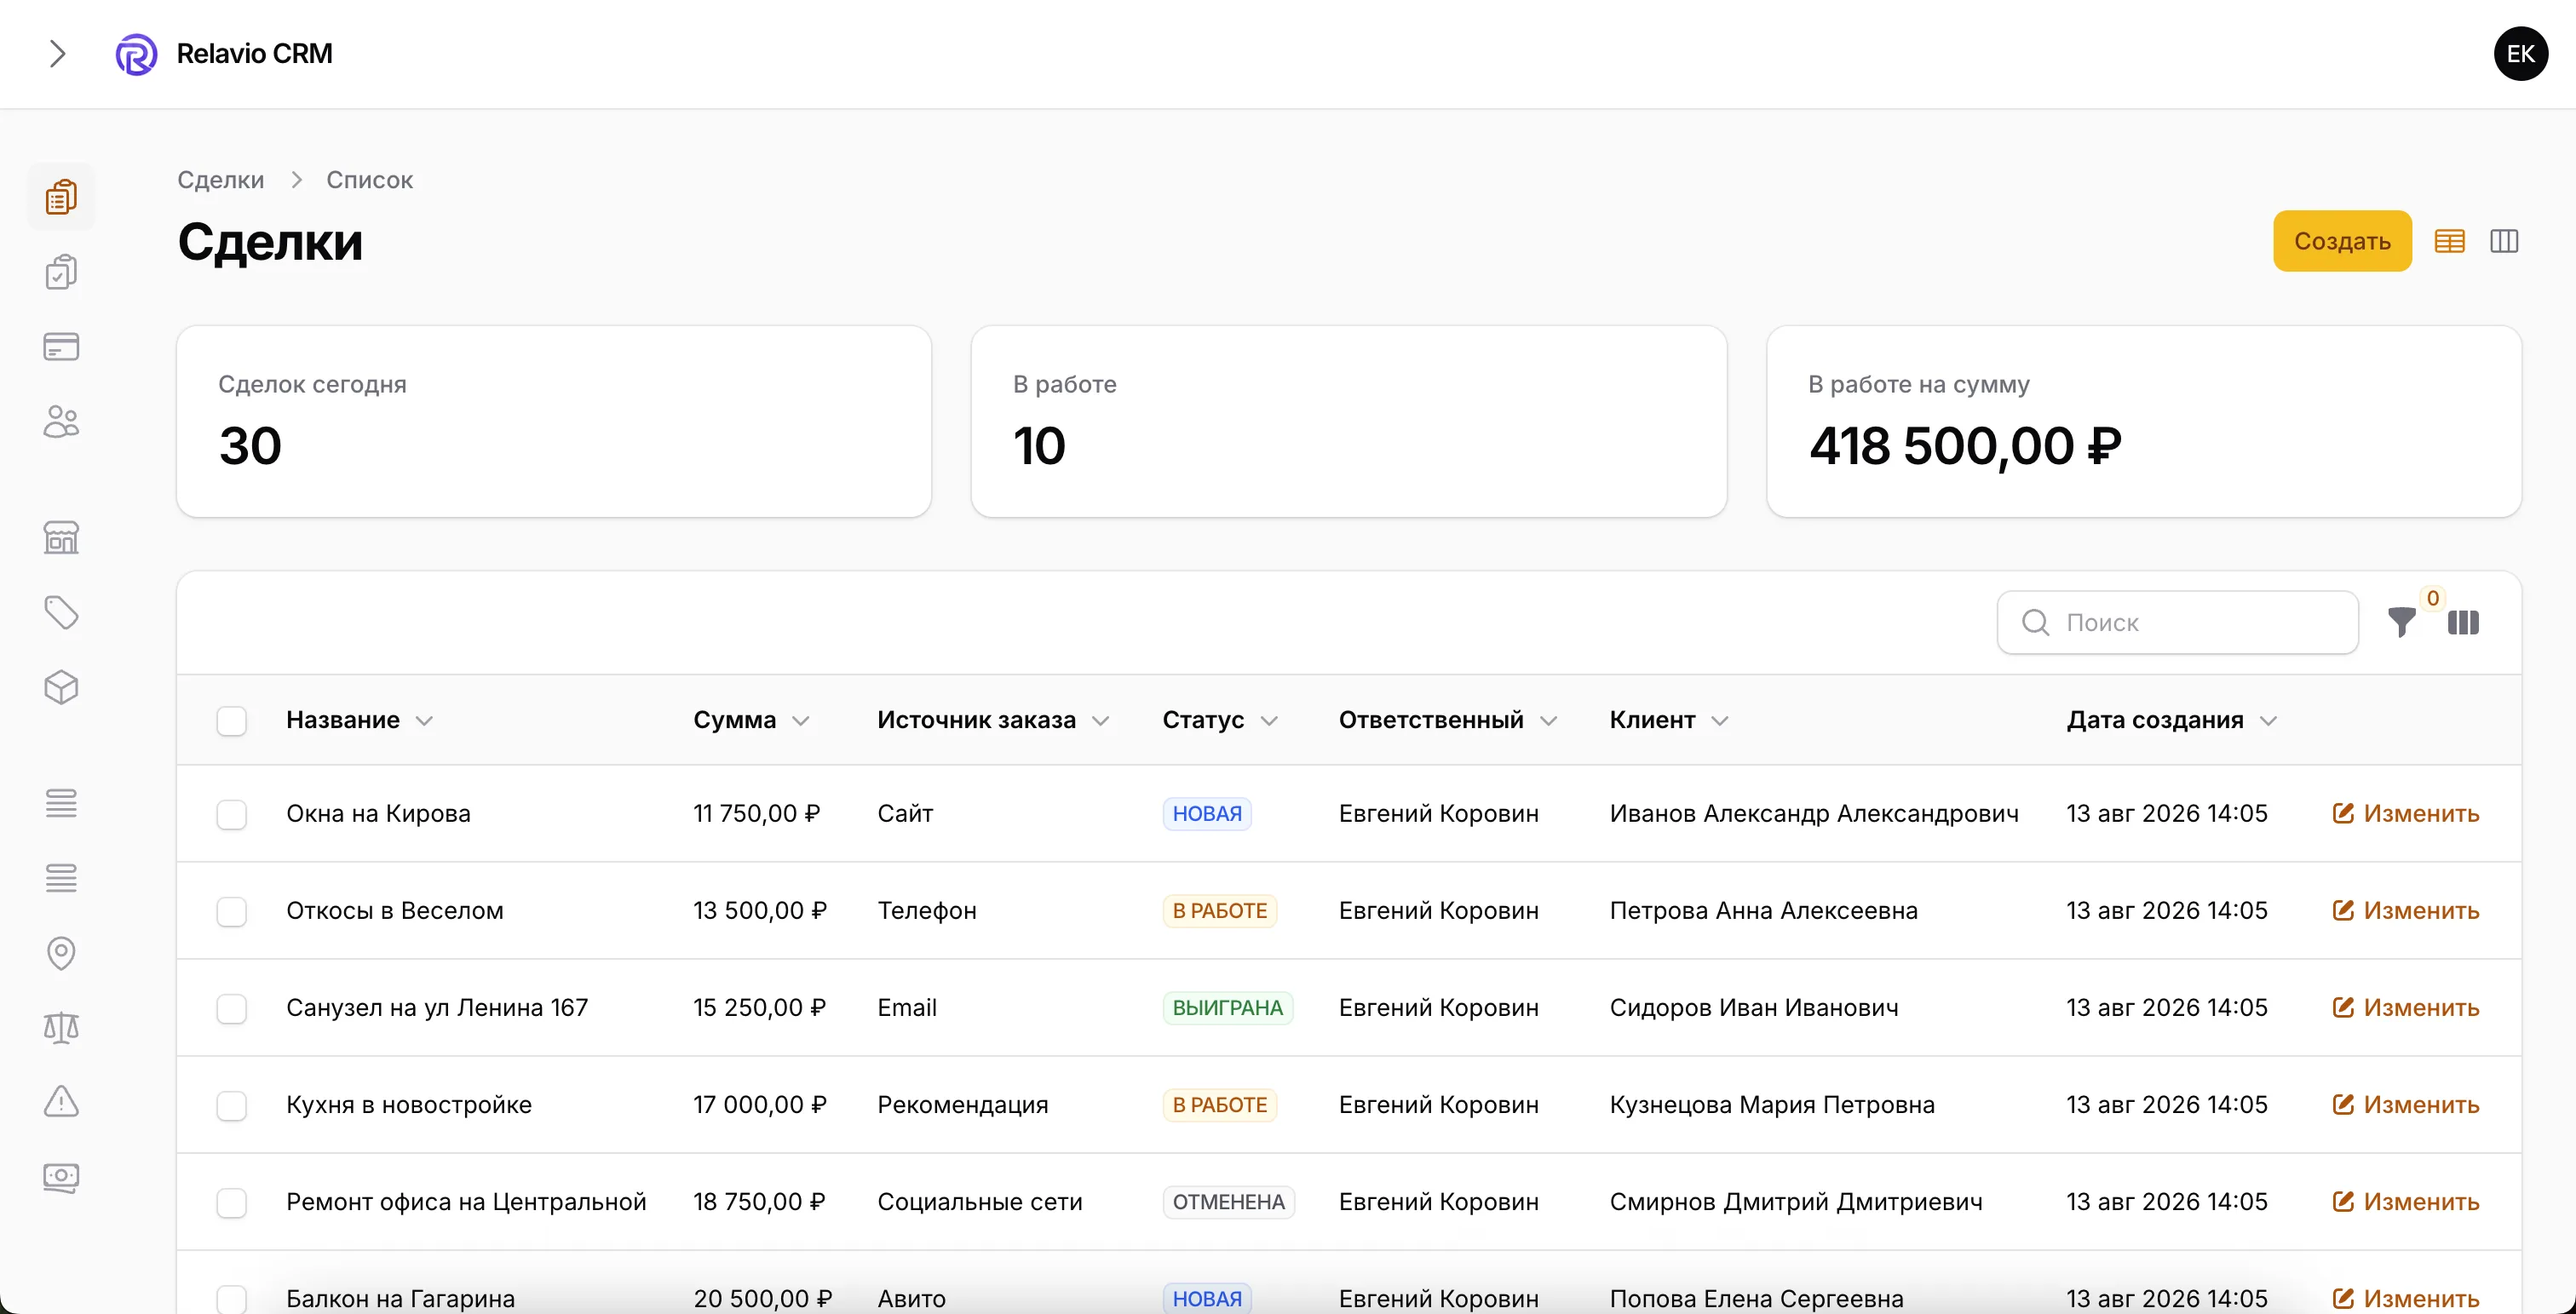Sort by the Сумма column header
This screenshot has height=1314, width=2576.
tap(751, 720)
